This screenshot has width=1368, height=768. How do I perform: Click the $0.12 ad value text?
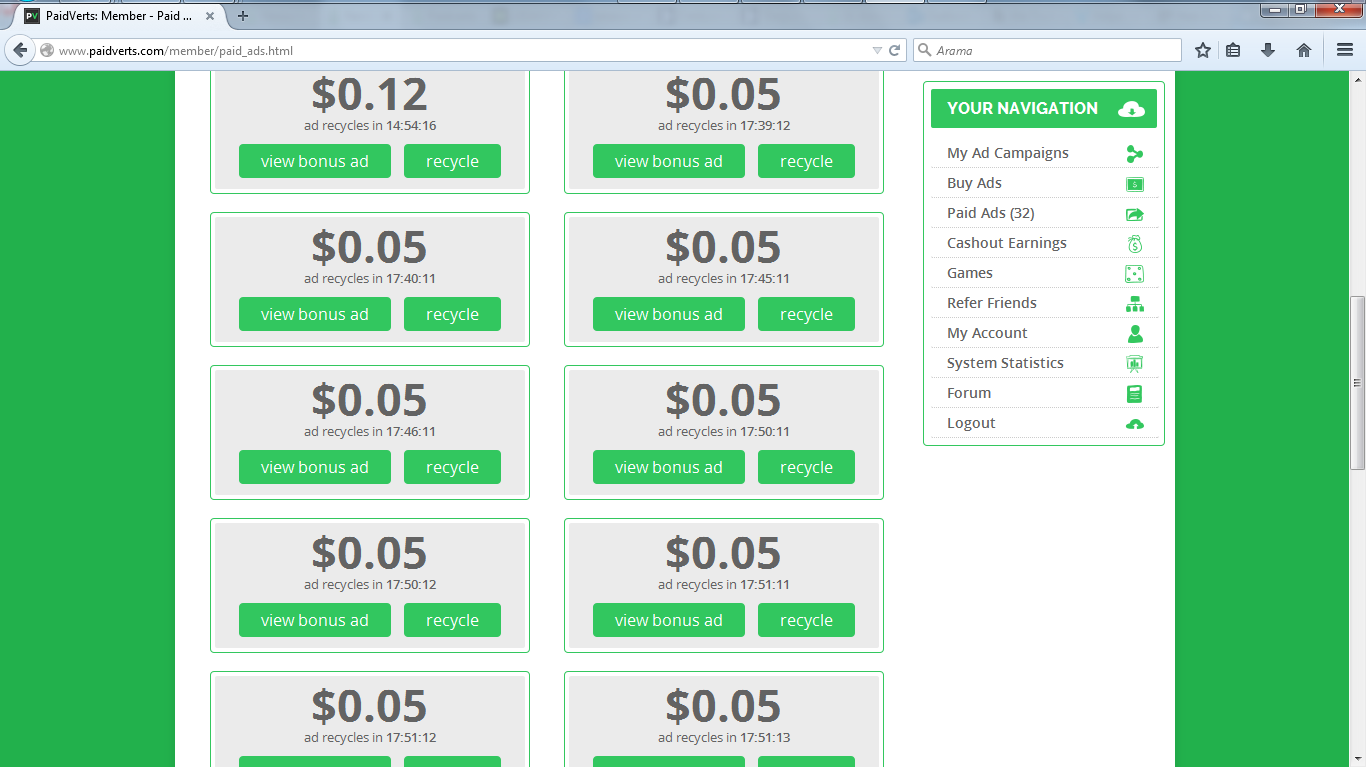[x=370, y=94]
